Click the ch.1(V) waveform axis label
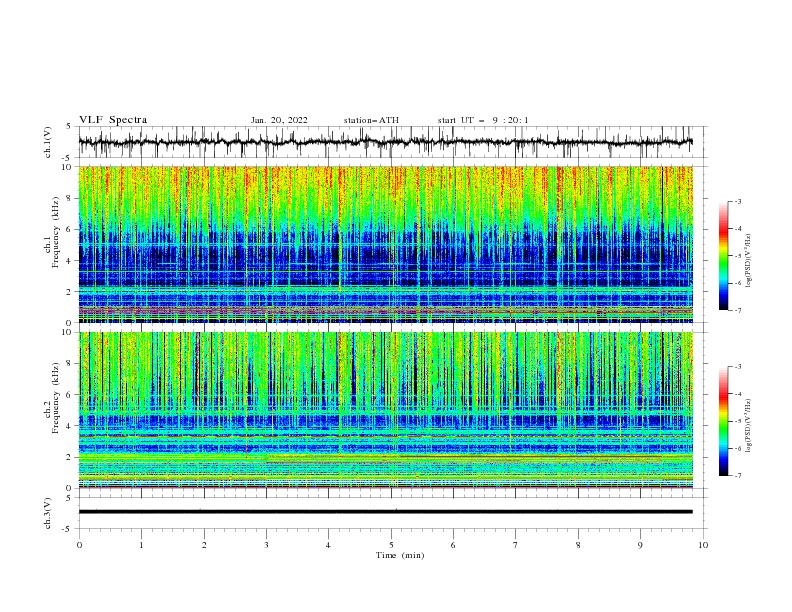Screen dimensions: 792x612 tap(48, 142)
